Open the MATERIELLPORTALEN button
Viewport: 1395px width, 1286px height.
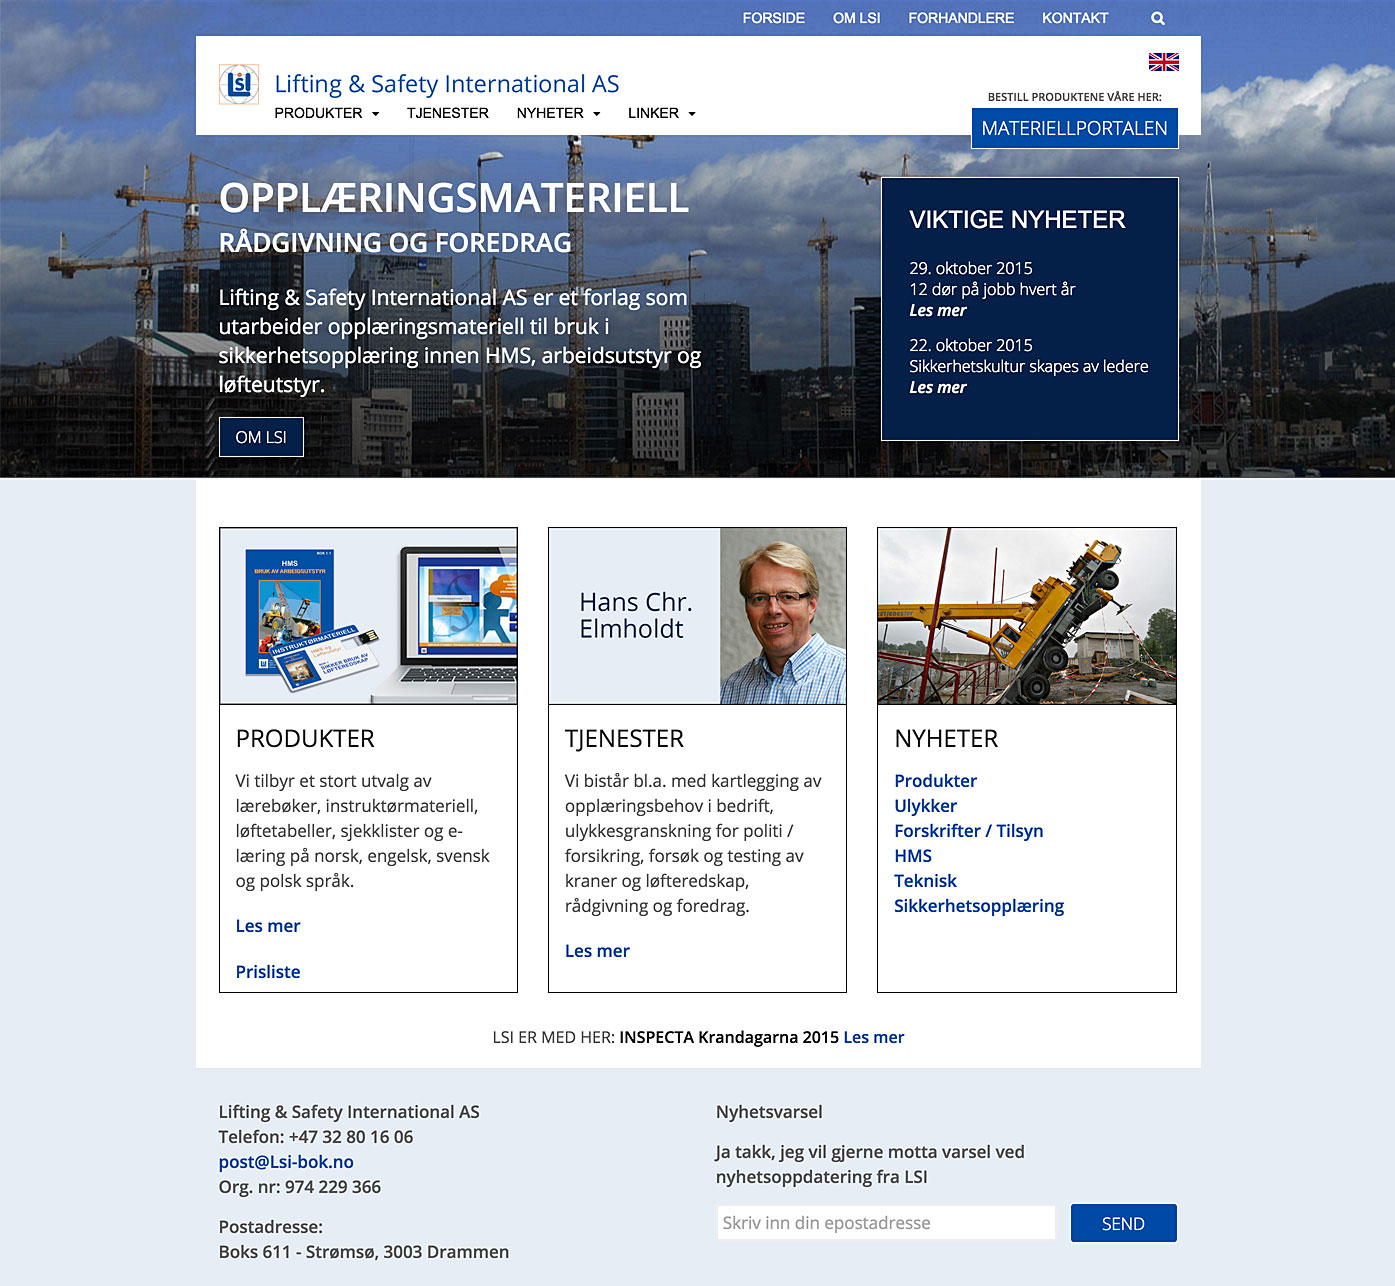(x=1075, y=128)
